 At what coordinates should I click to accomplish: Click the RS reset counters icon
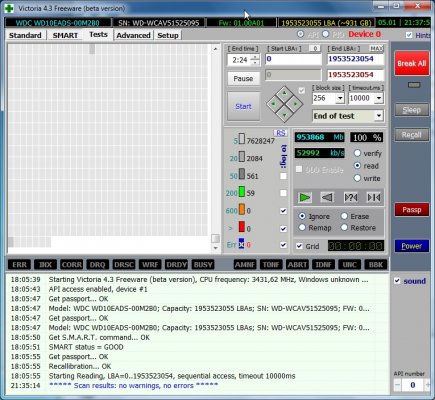pyautogui.click(x=281, y=133)
